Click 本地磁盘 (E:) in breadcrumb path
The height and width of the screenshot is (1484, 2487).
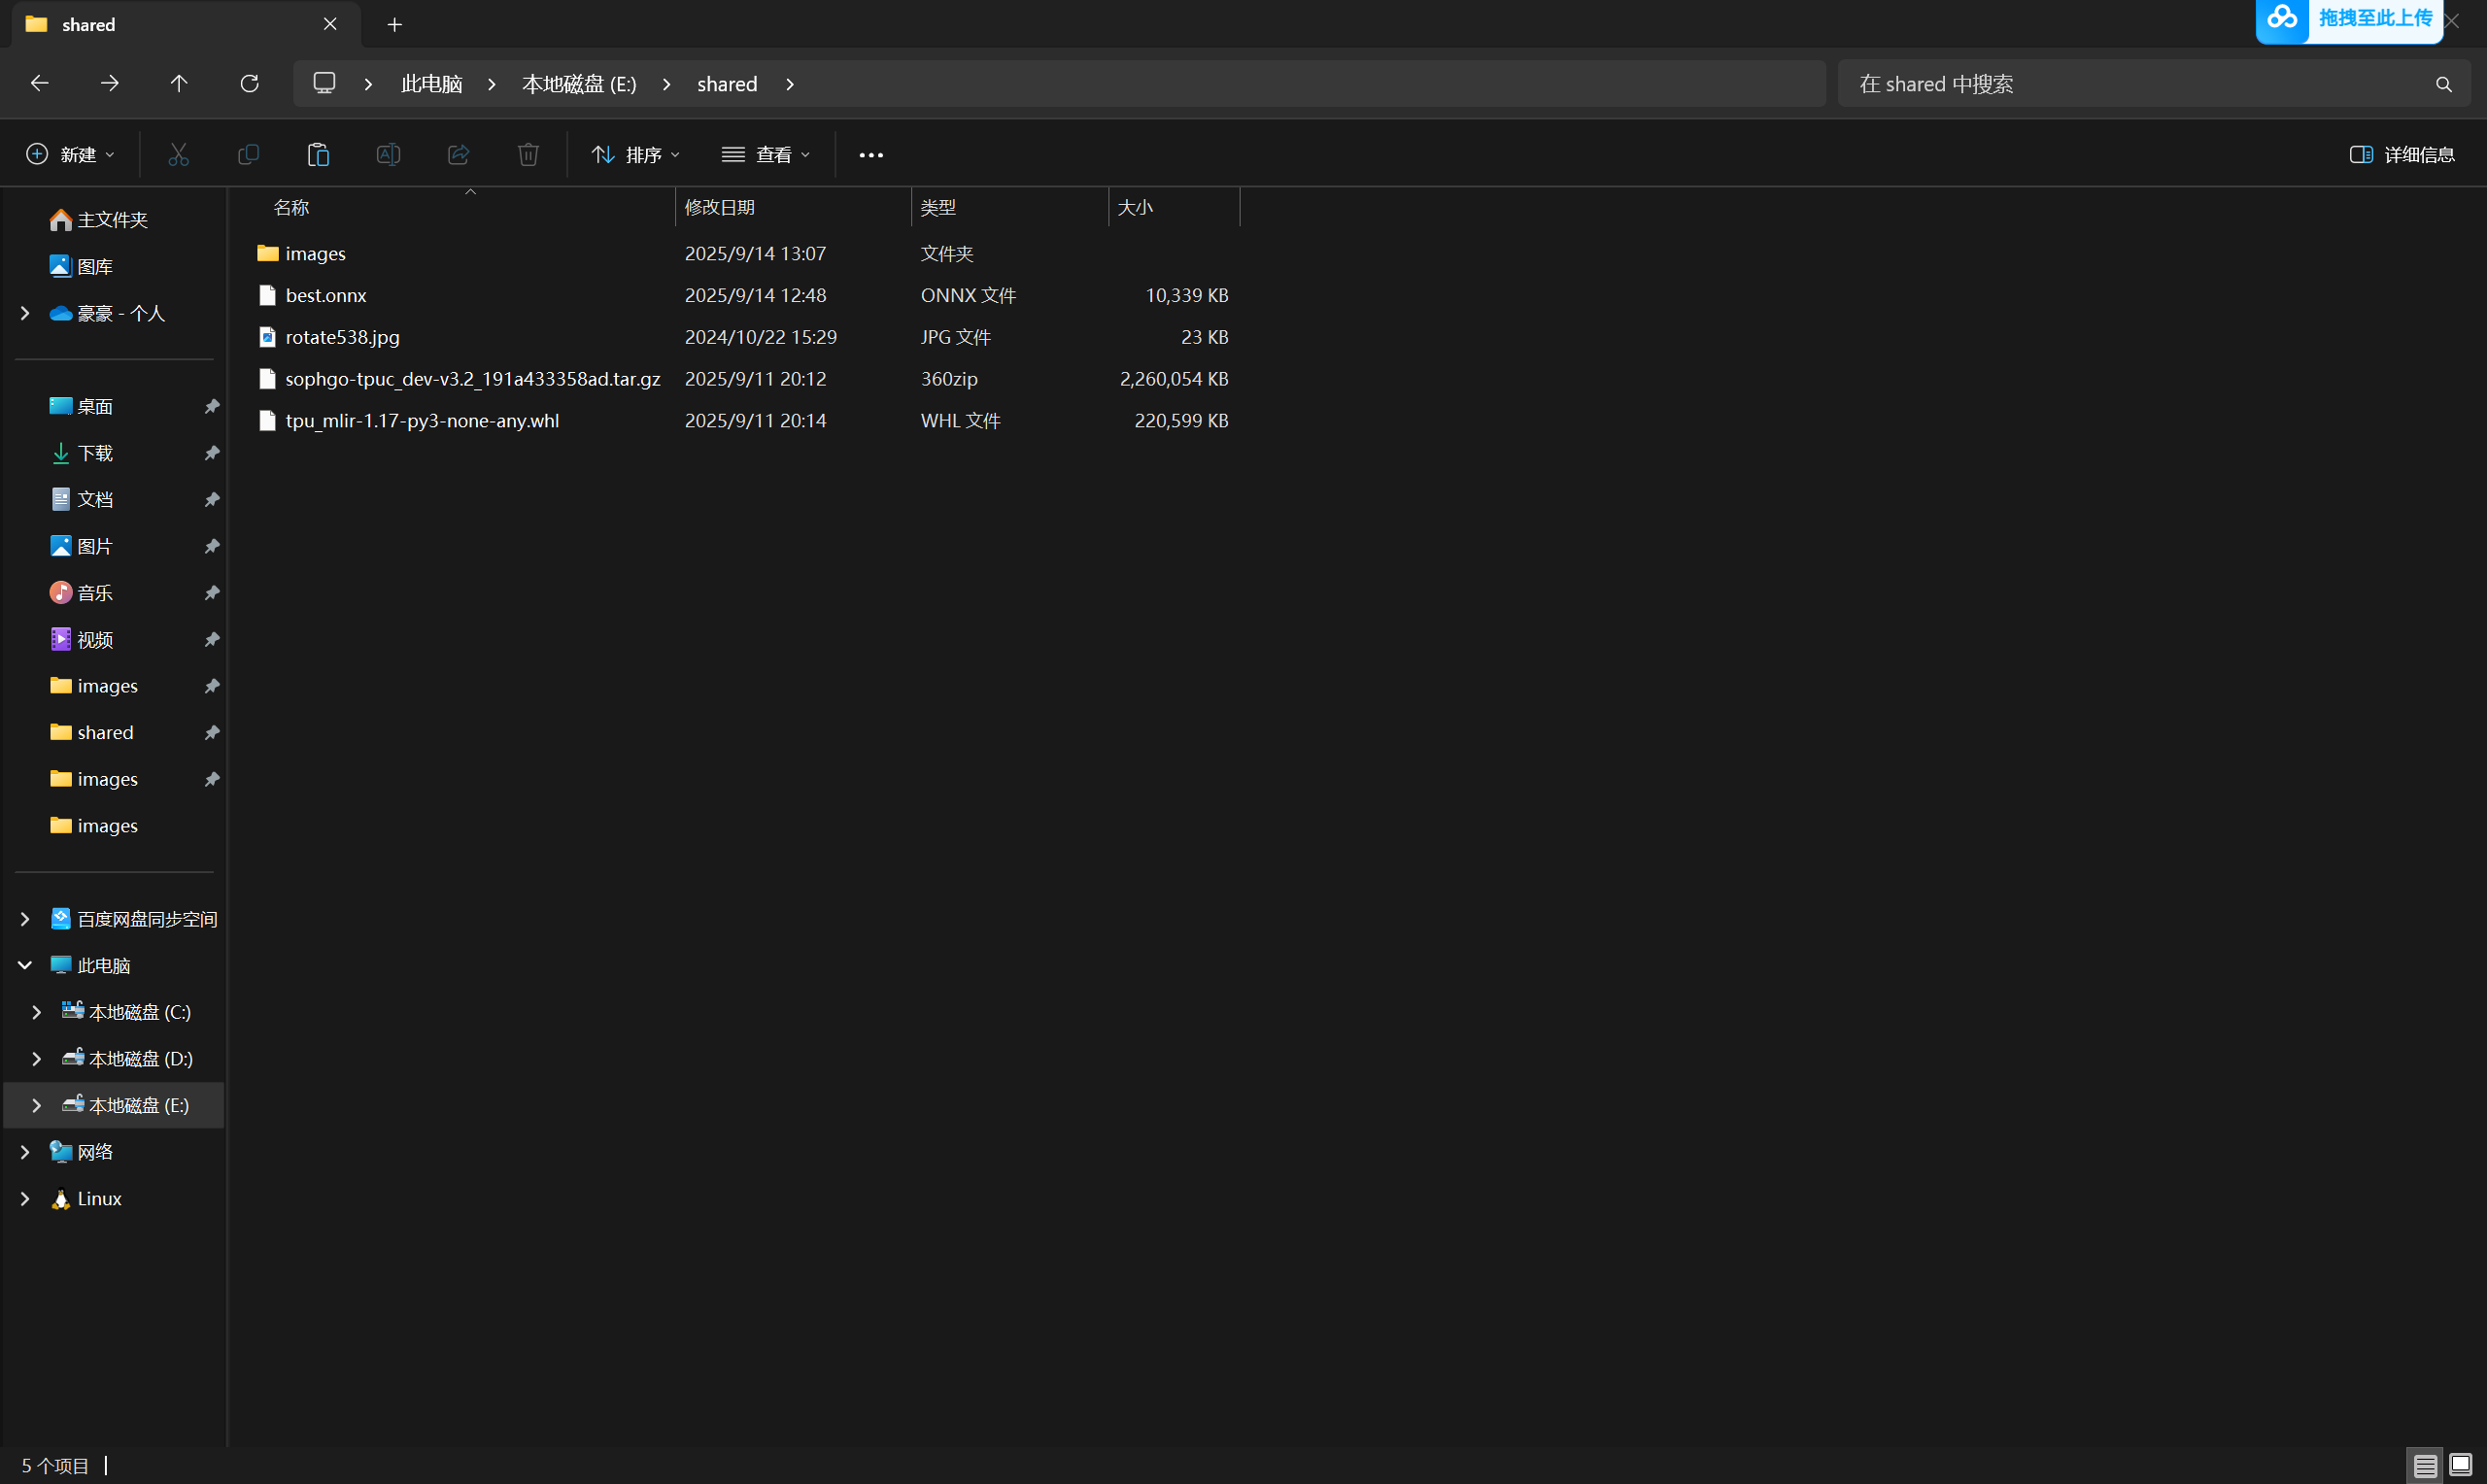click(578, 84)
